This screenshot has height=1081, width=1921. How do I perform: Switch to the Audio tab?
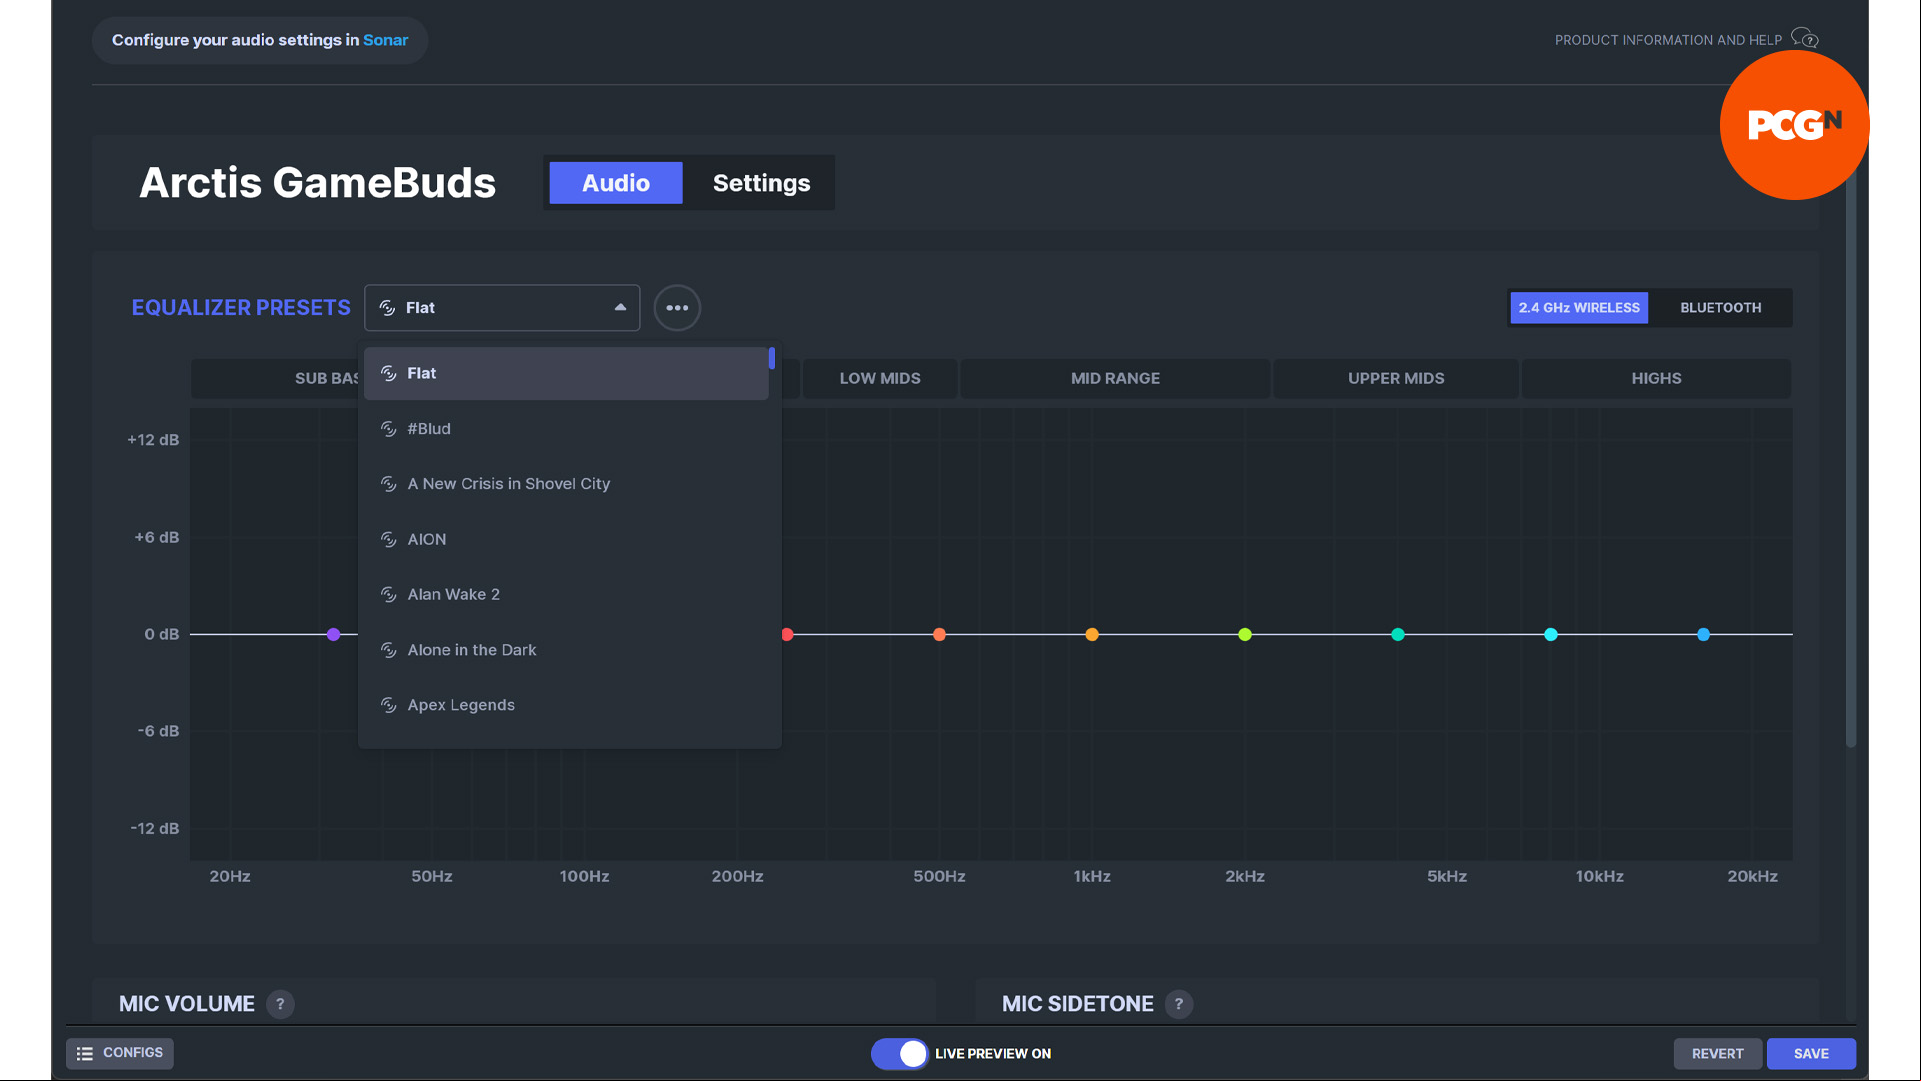pyautogui.click(x=616, y=183)
